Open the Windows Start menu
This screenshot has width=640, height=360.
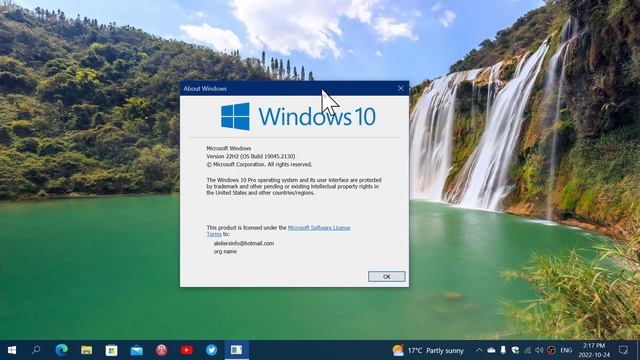pyautogui.click(x=12, y=350)
